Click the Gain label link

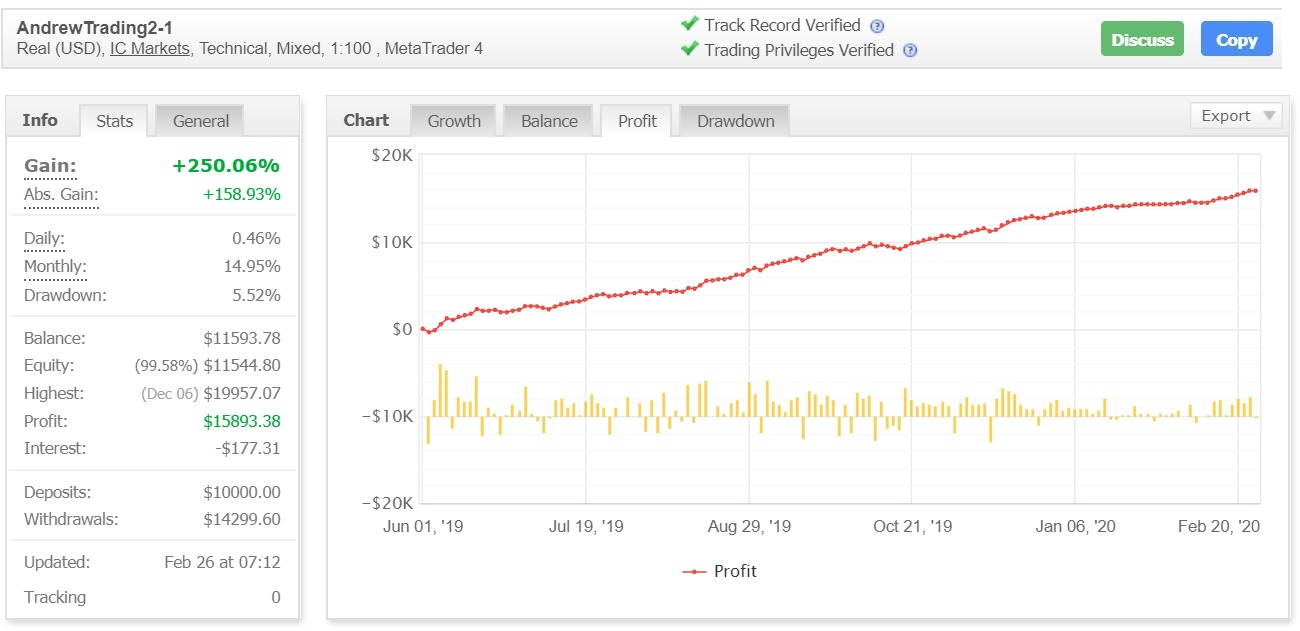[x=50, y=166]
